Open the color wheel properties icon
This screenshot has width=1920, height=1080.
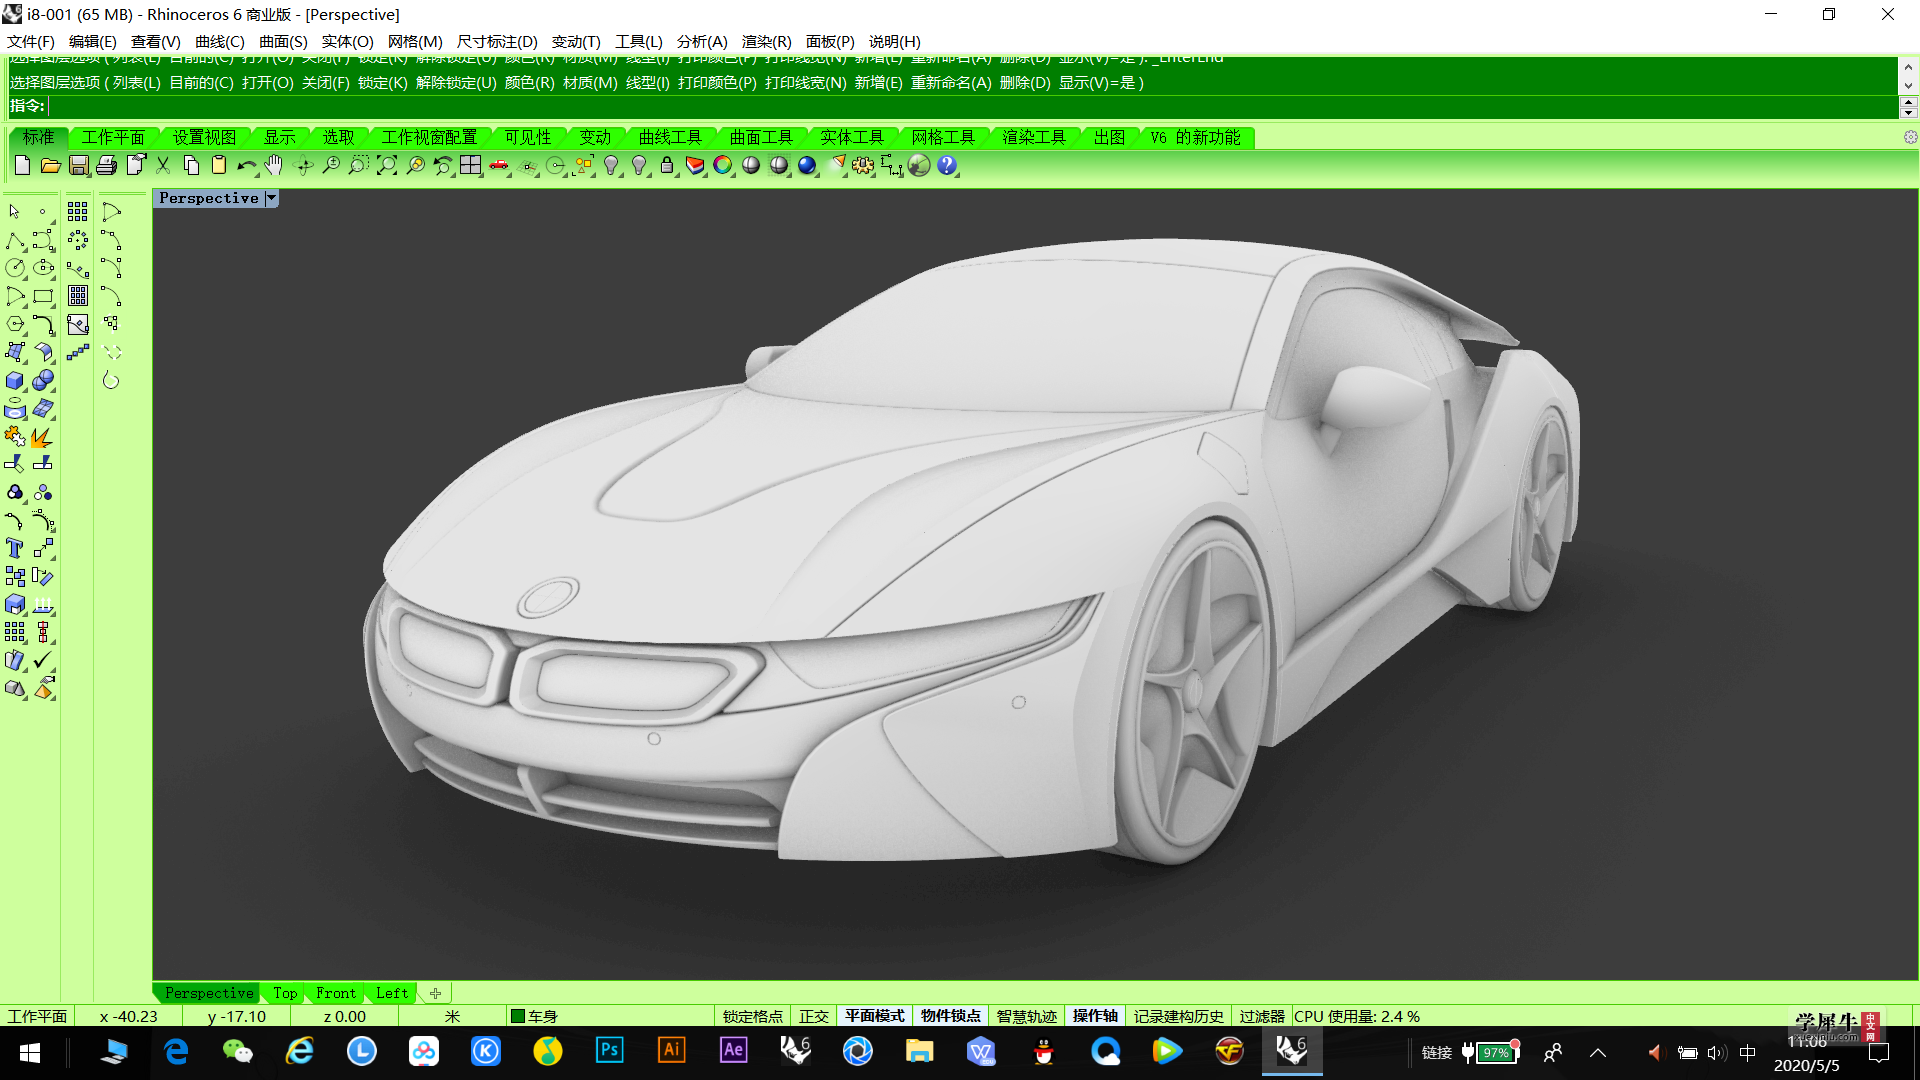tap(723, 166)
